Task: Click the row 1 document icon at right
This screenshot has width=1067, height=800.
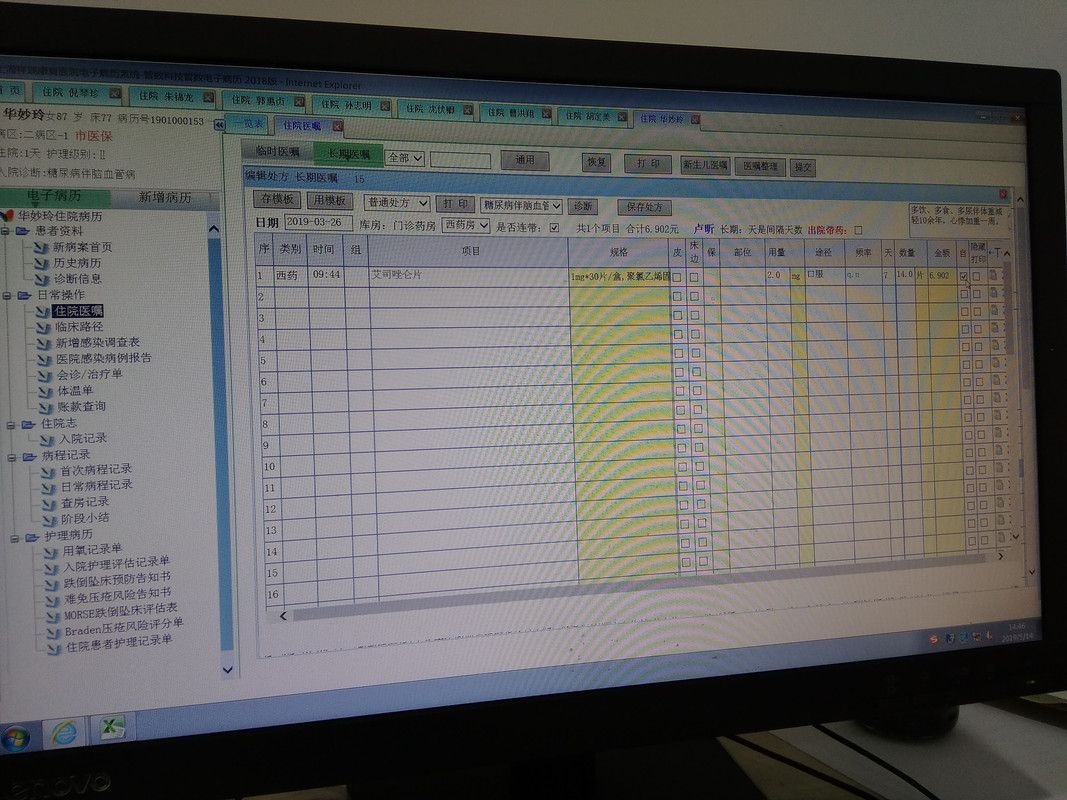Action: tap(993, 276)
